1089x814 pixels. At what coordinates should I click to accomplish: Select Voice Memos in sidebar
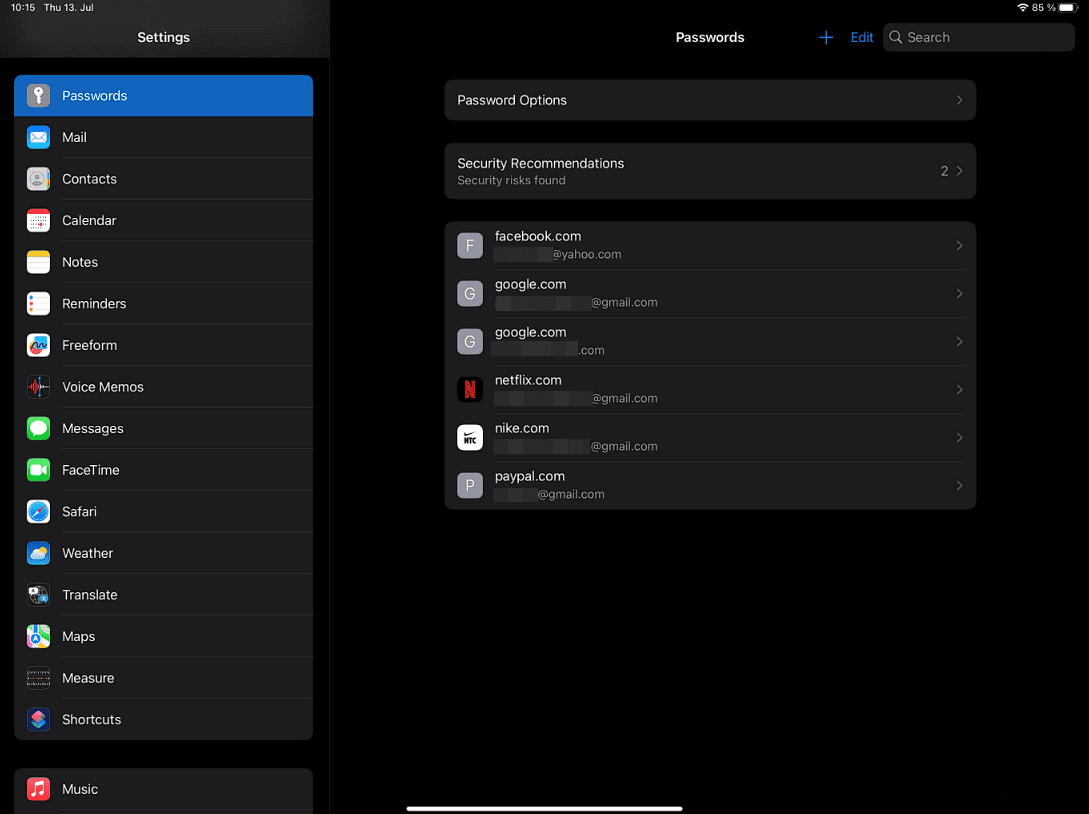[163, 387]
